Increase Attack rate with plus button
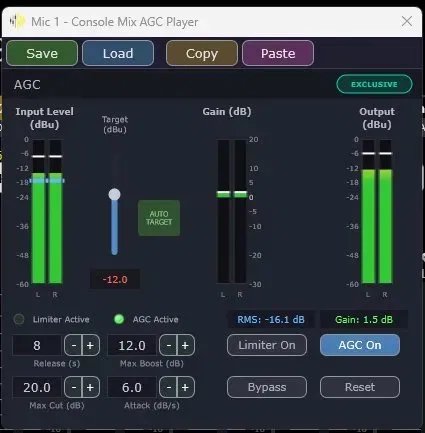The width and height of the screenshot is (425, 433). point(185,387)
